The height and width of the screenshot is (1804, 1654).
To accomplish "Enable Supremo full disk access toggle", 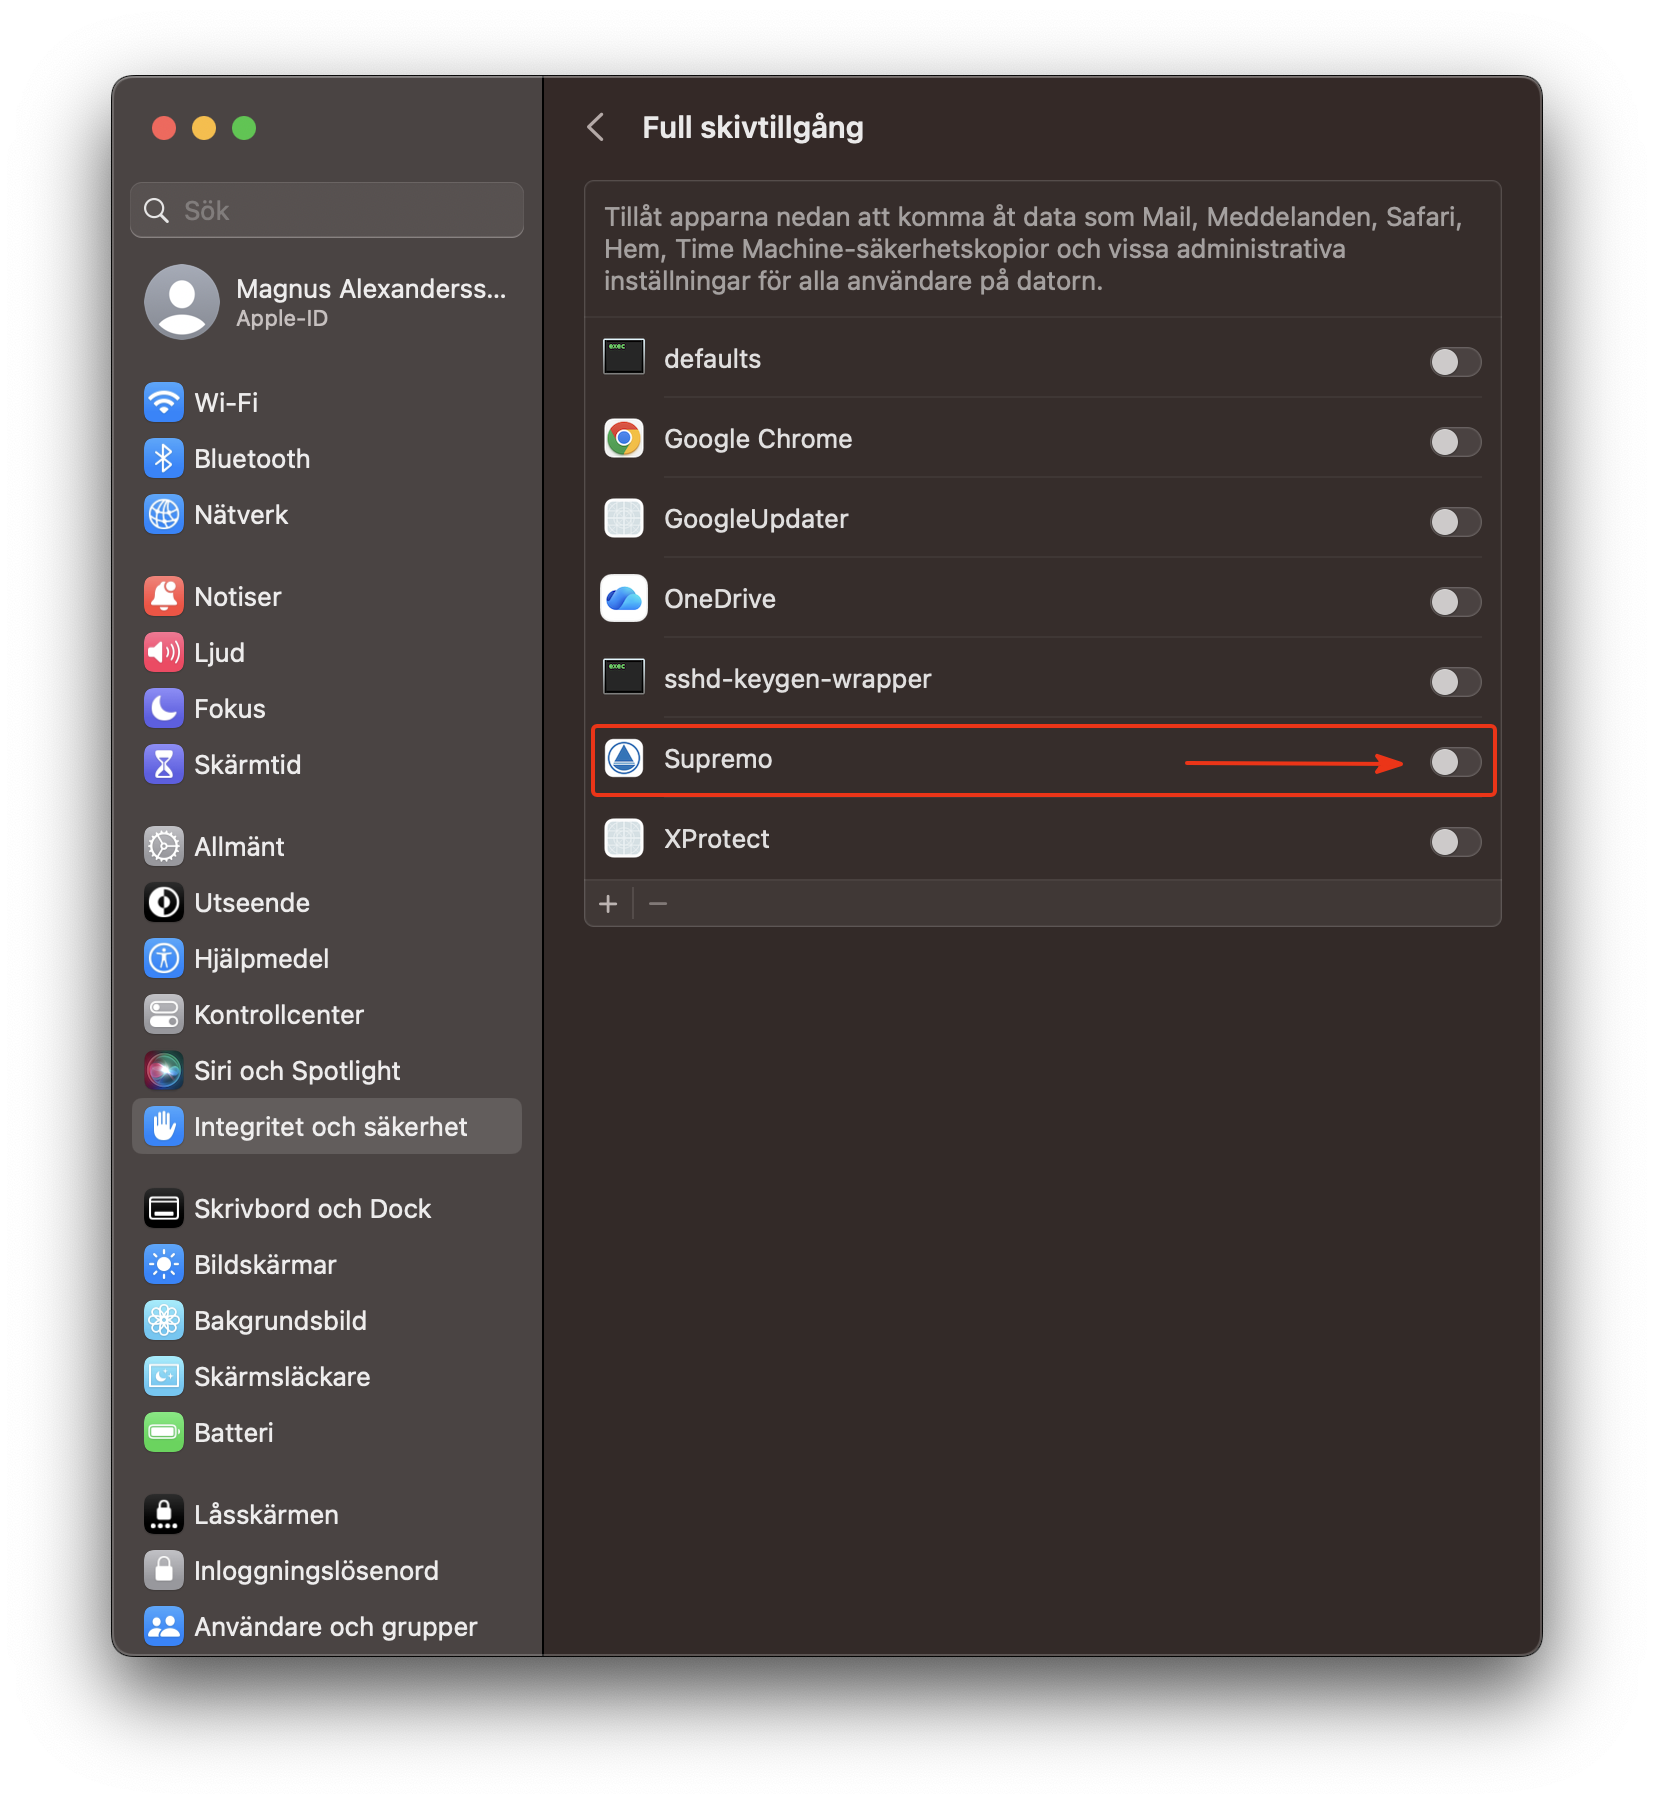I will 1455,762.
